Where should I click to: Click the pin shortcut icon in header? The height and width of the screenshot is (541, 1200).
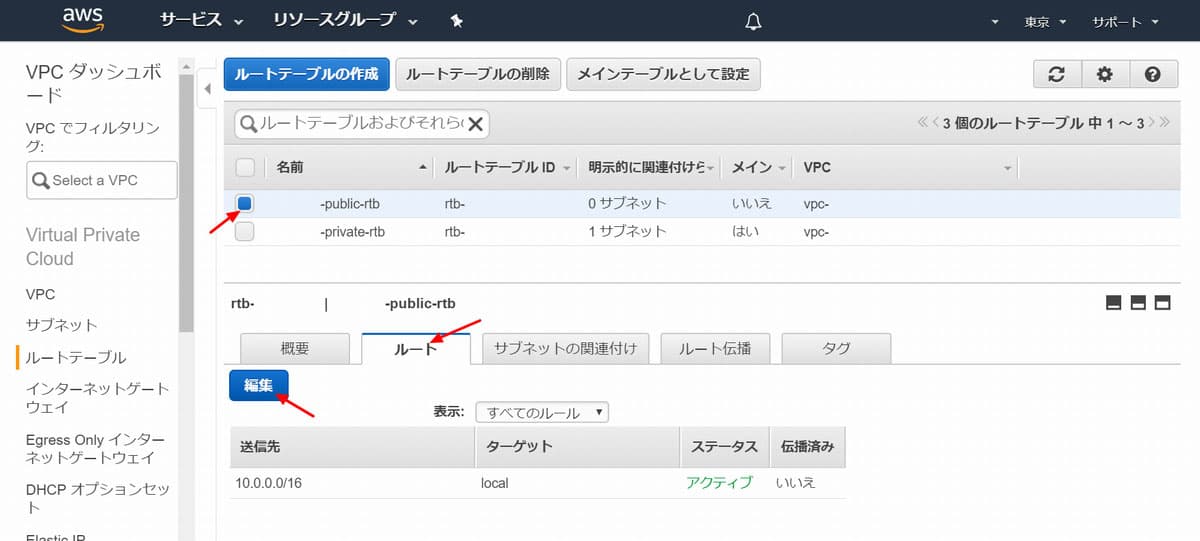click(456, 21)
